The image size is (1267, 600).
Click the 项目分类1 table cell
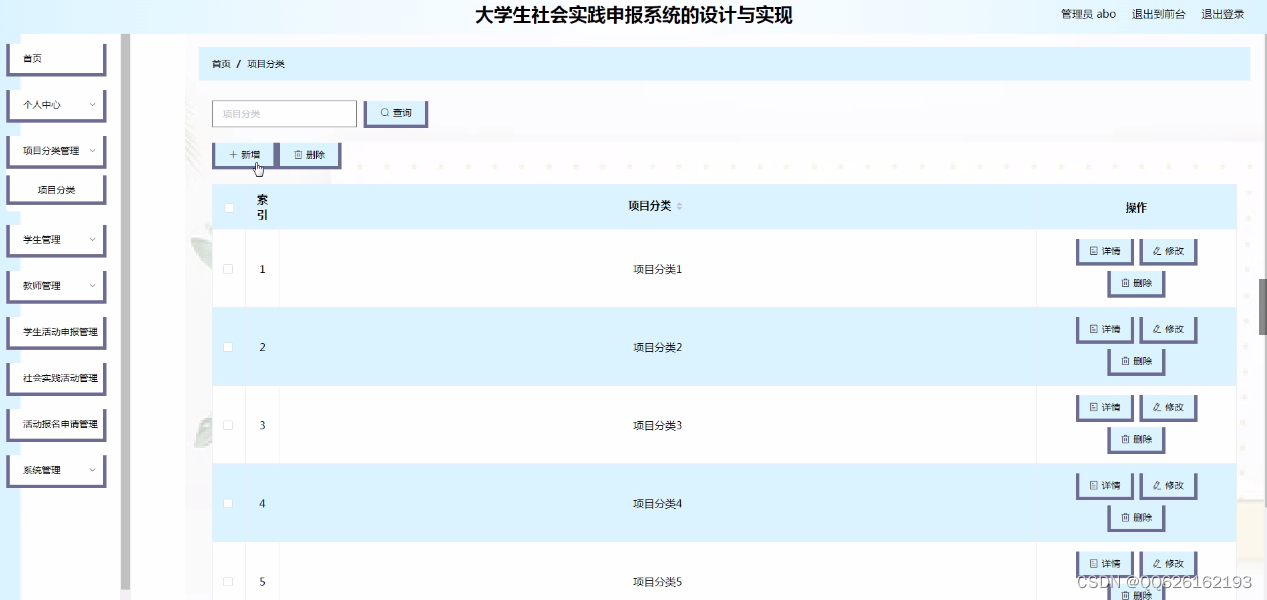tap(657, 269)
